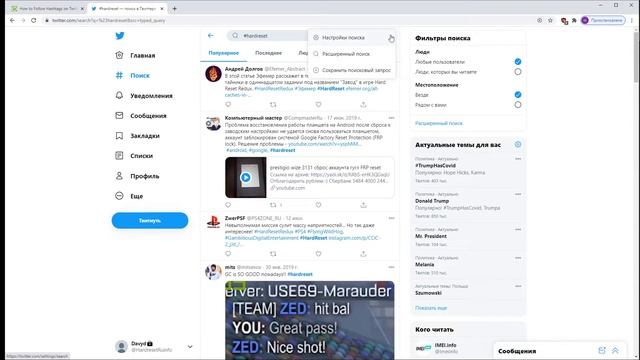Image resolution: width=640 pixels, height=360 pixels.
Task: Reply to Андрей Долгов tweet
Action: click(228, 104)
